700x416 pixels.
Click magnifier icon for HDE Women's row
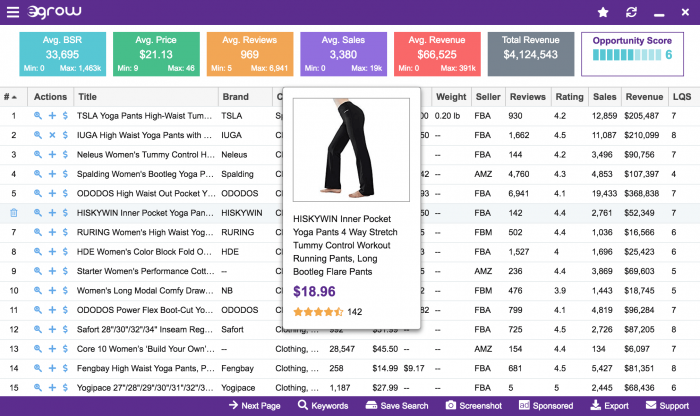coord(38,252)
